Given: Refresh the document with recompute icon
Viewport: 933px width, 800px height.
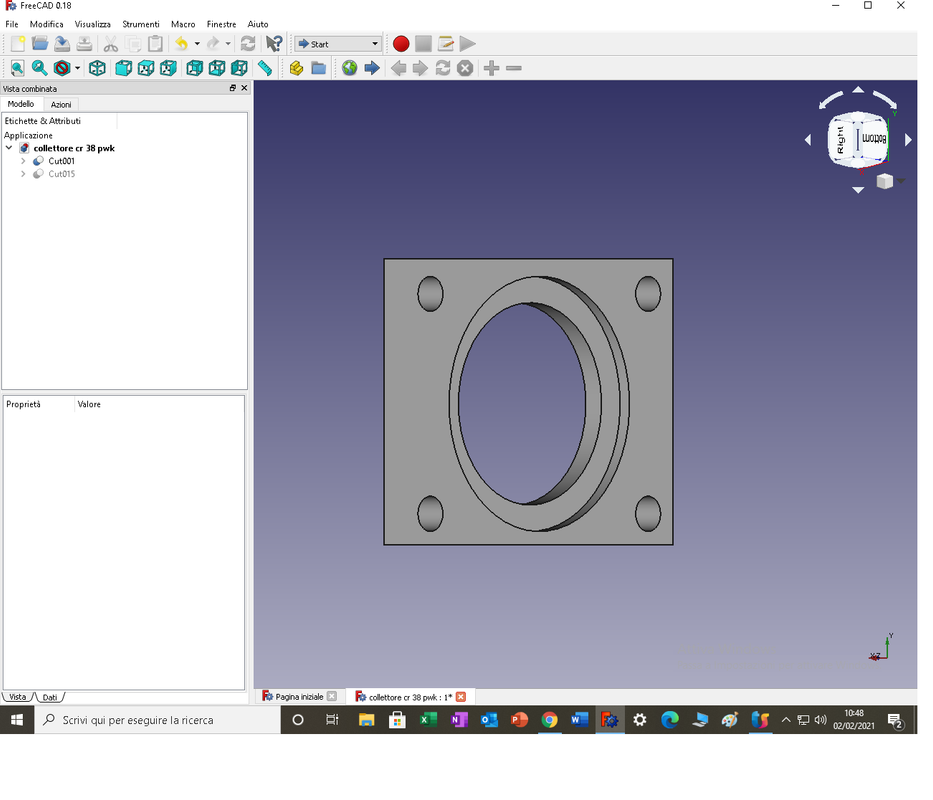Looking at the screenshot, I should click(248, 44).
